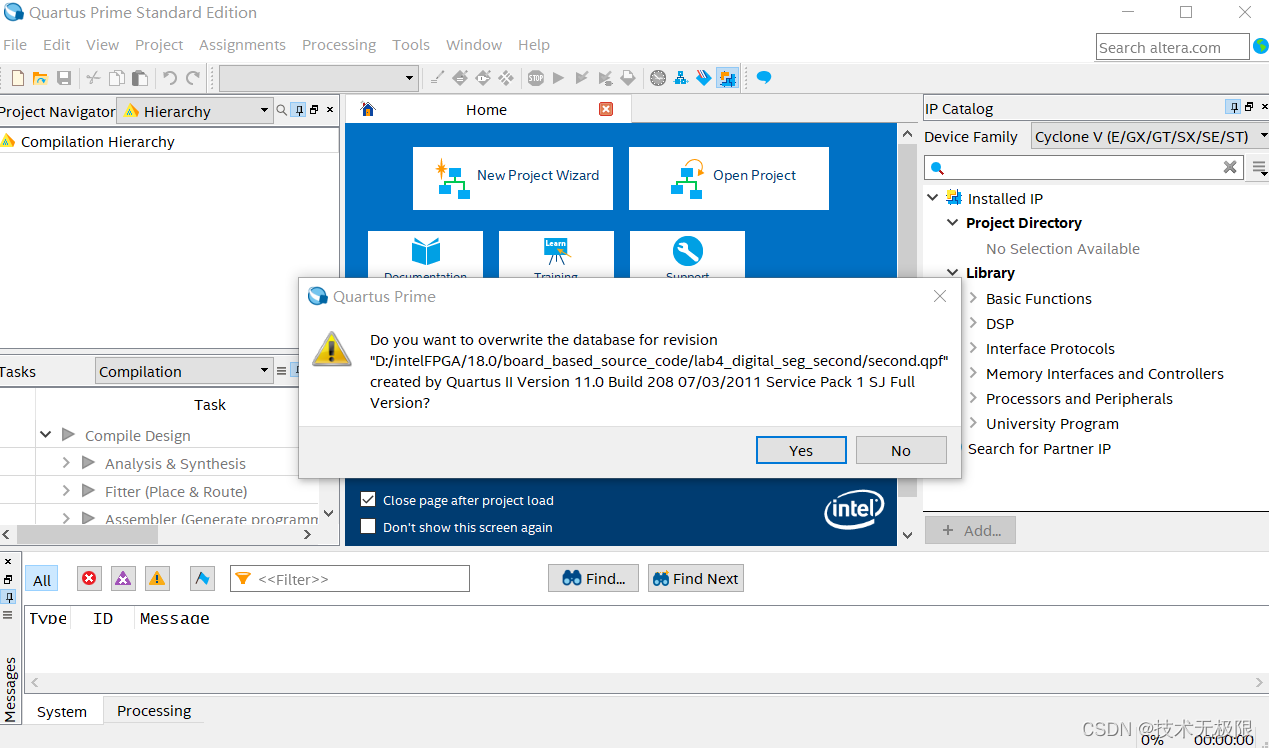Click the New Project Wizard button
Screen dimensions: 1269x748
(x=513, y=178)
